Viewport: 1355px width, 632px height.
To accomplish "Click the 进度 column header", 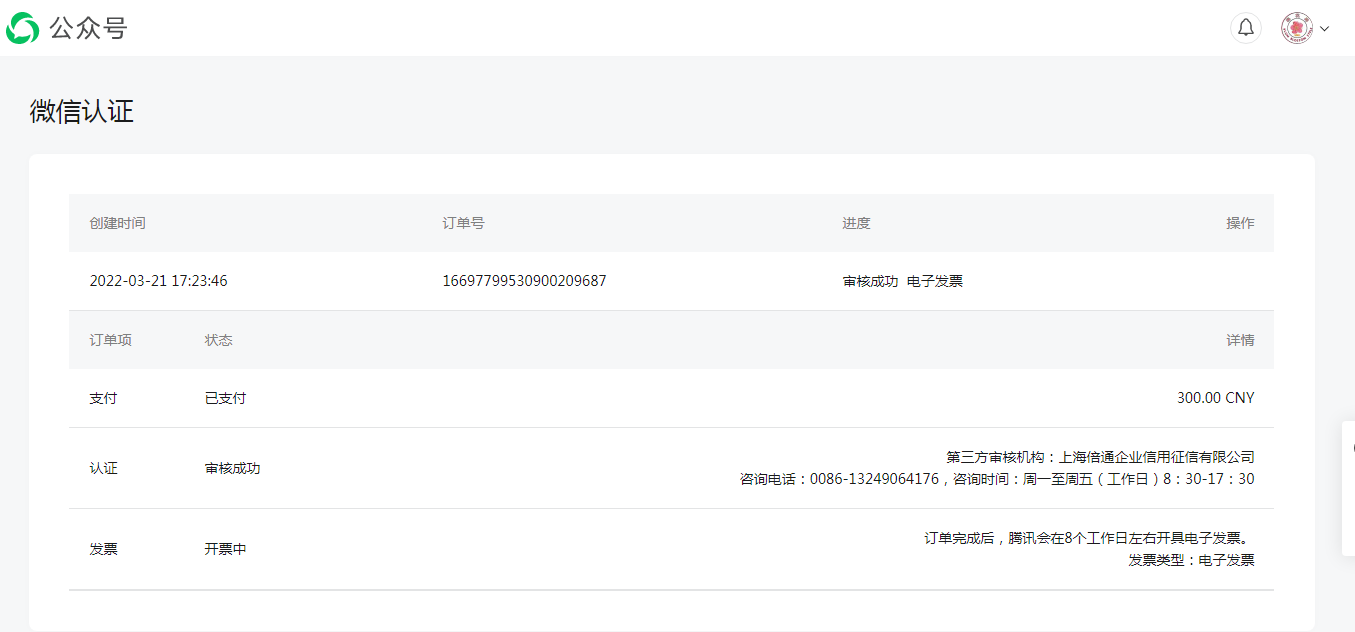I will click(x=856, y=223).
